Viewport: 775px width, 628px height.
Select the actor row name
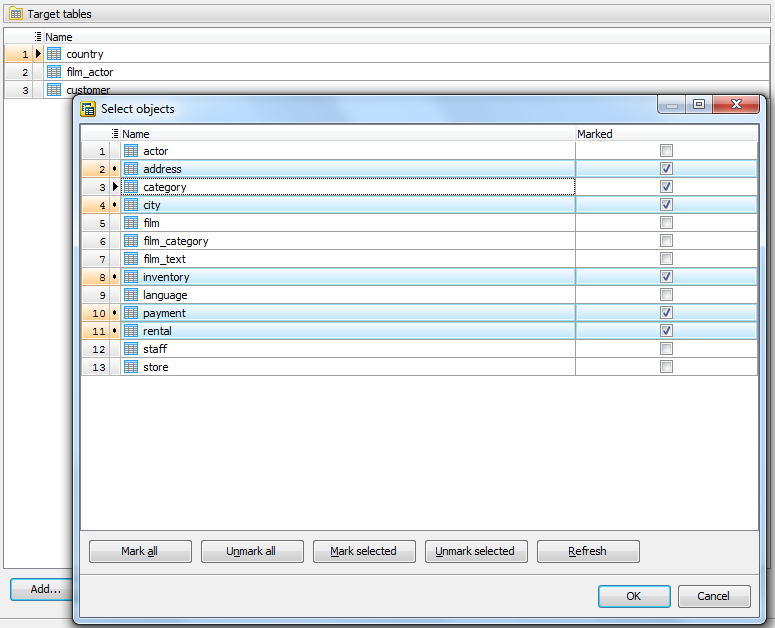[x=155, y=151]
